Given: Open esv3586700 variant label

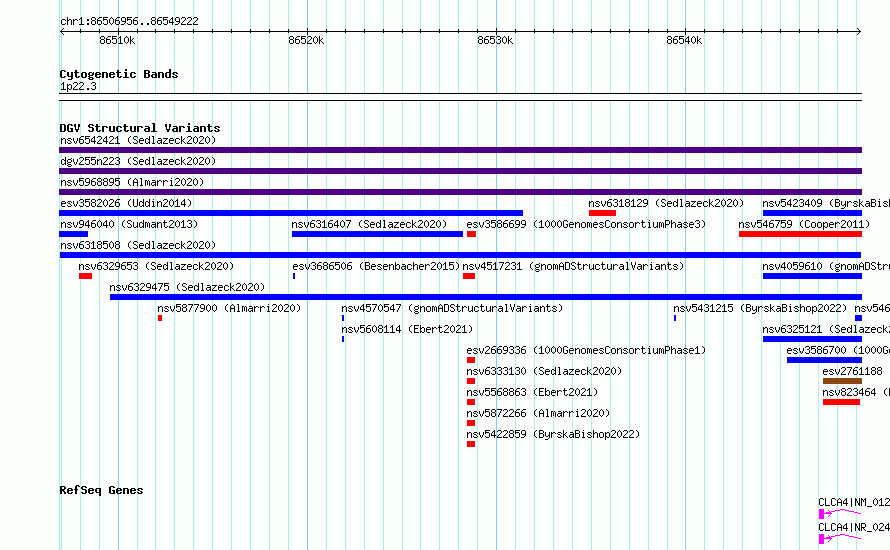Looking at the screenshot, I should pos(838,350).
